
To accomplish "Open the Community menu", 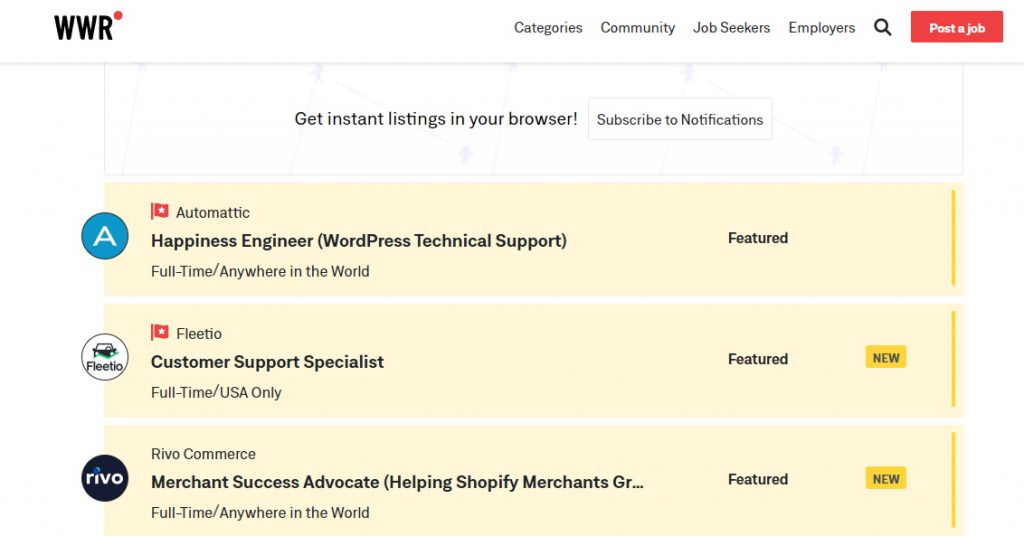I will [x=637, y=28].
